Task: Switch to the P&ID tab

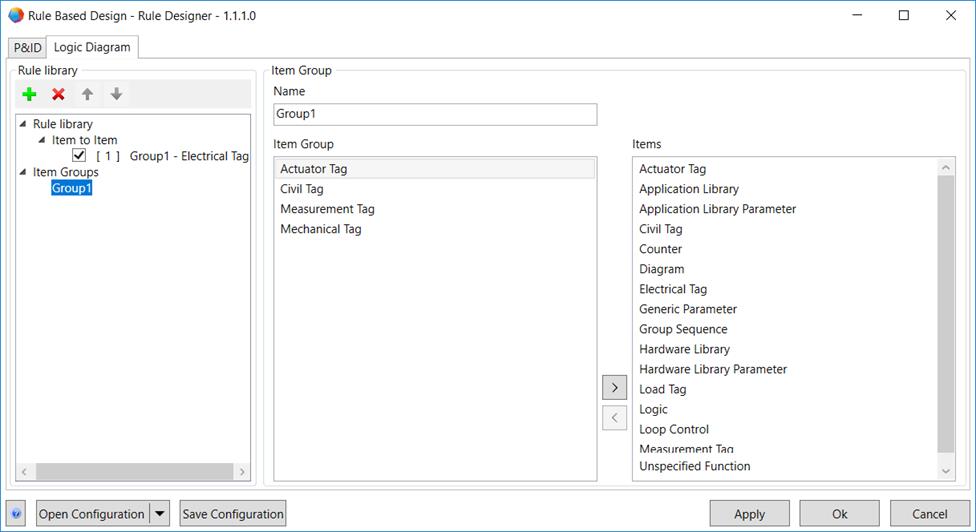Action: pyautogui.click(x=27, y=47)
